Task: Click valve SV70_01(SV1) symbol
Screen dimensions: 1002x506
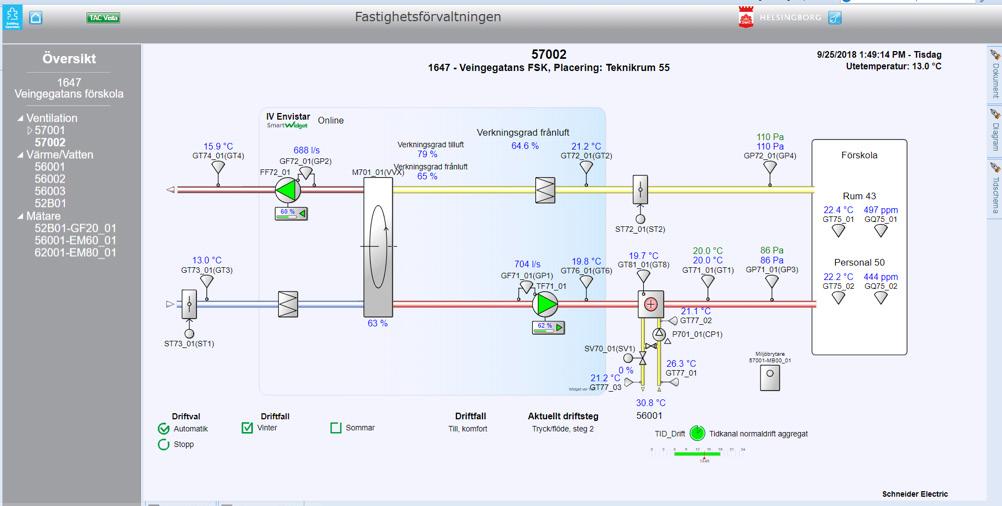Action: [x=643, y=359]
